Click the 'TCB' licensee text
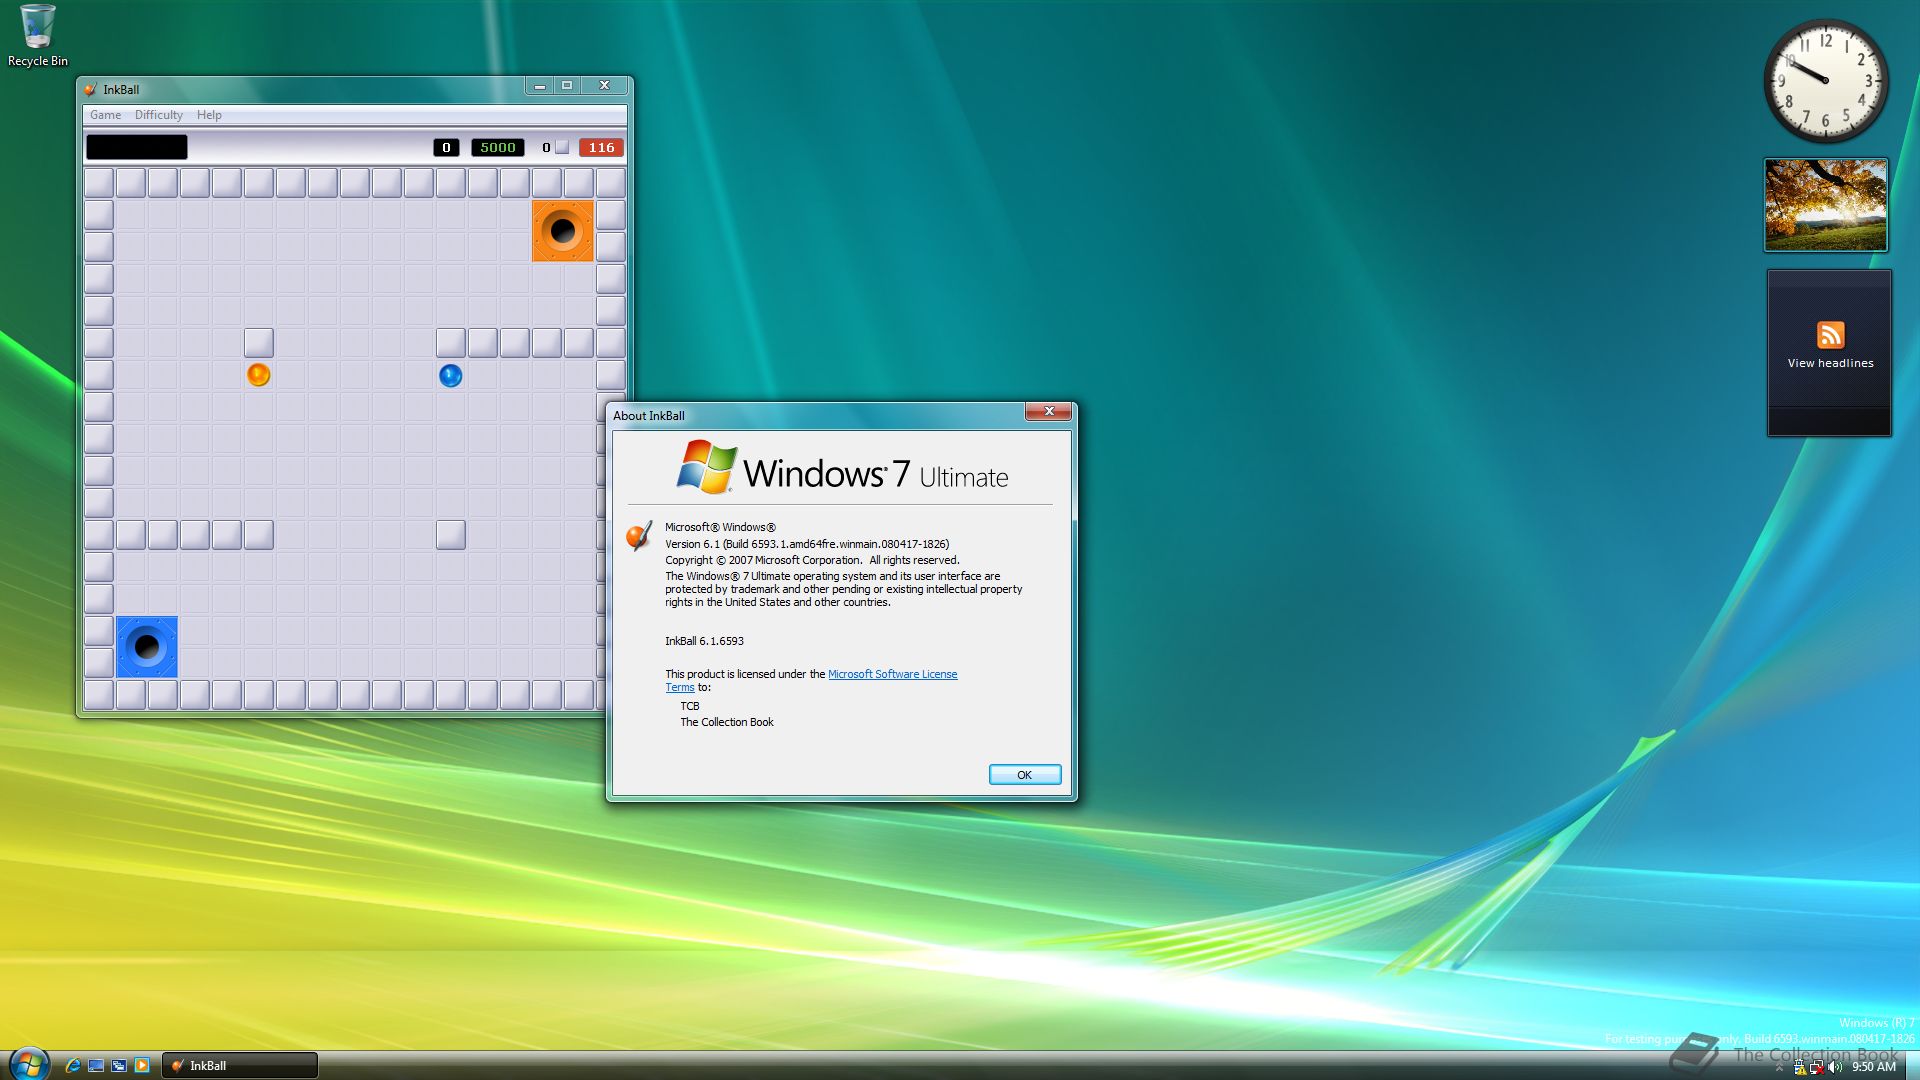The height and width of the screenshot is (1080, 1920). pyautogui.click(x=690, y=706)
